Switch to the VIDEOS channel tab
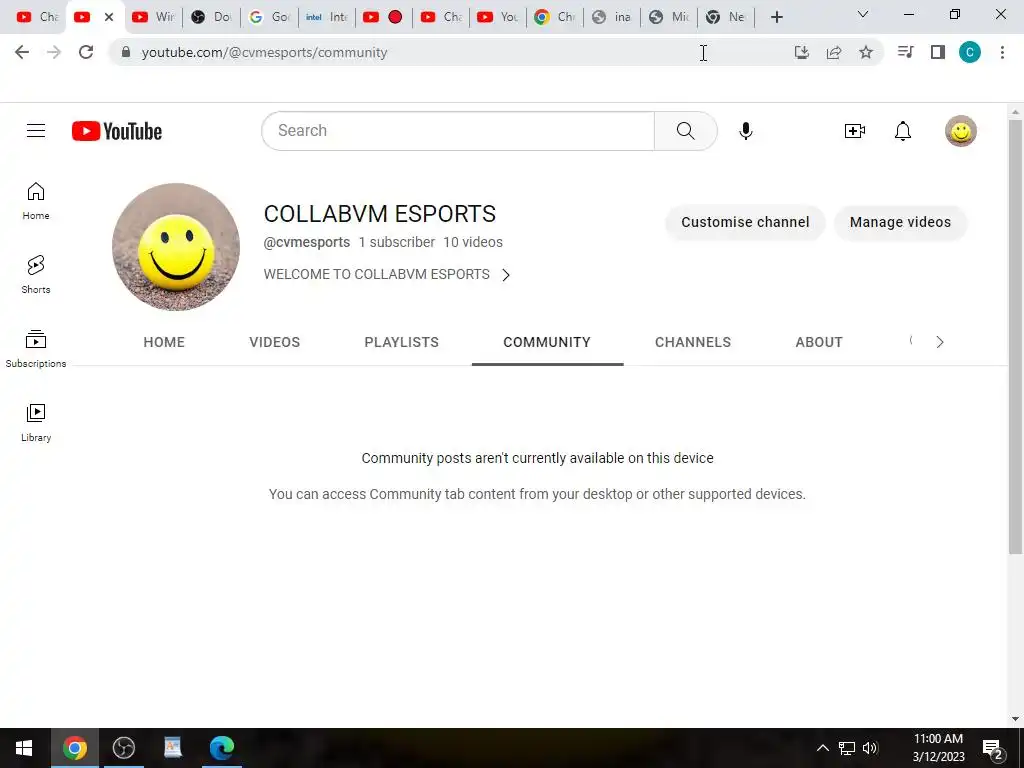This screenshot has height=768, width=1024. [274, 342]
